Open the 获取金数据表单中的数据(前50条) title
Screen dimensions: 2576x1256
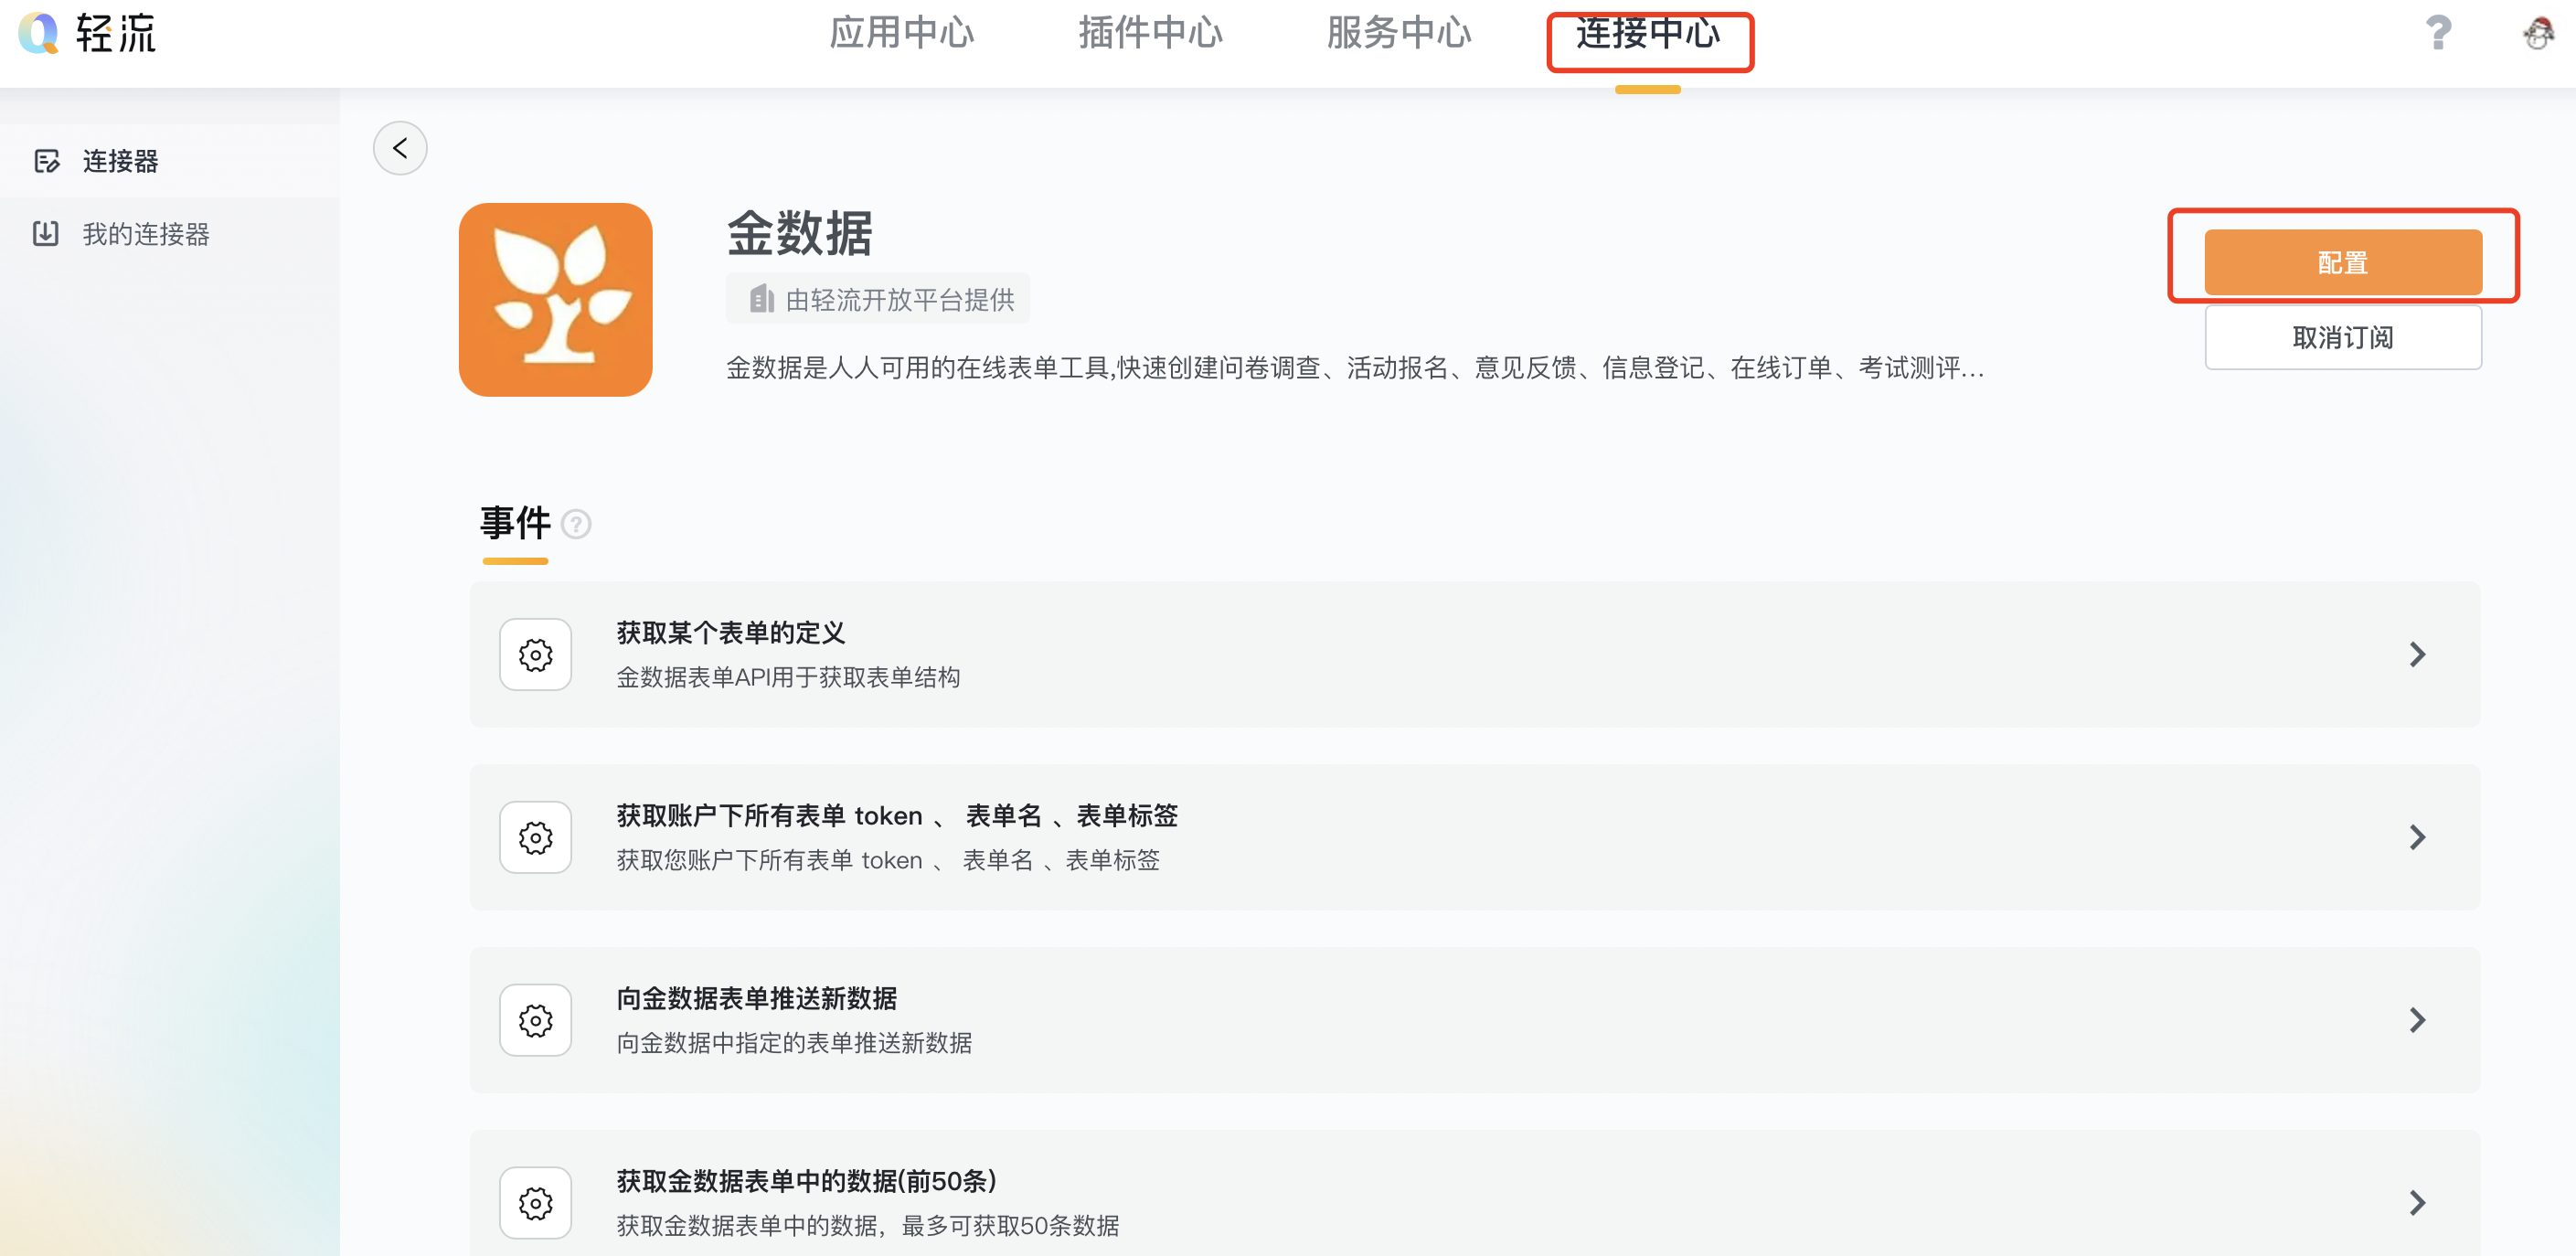coord(807,1181)
